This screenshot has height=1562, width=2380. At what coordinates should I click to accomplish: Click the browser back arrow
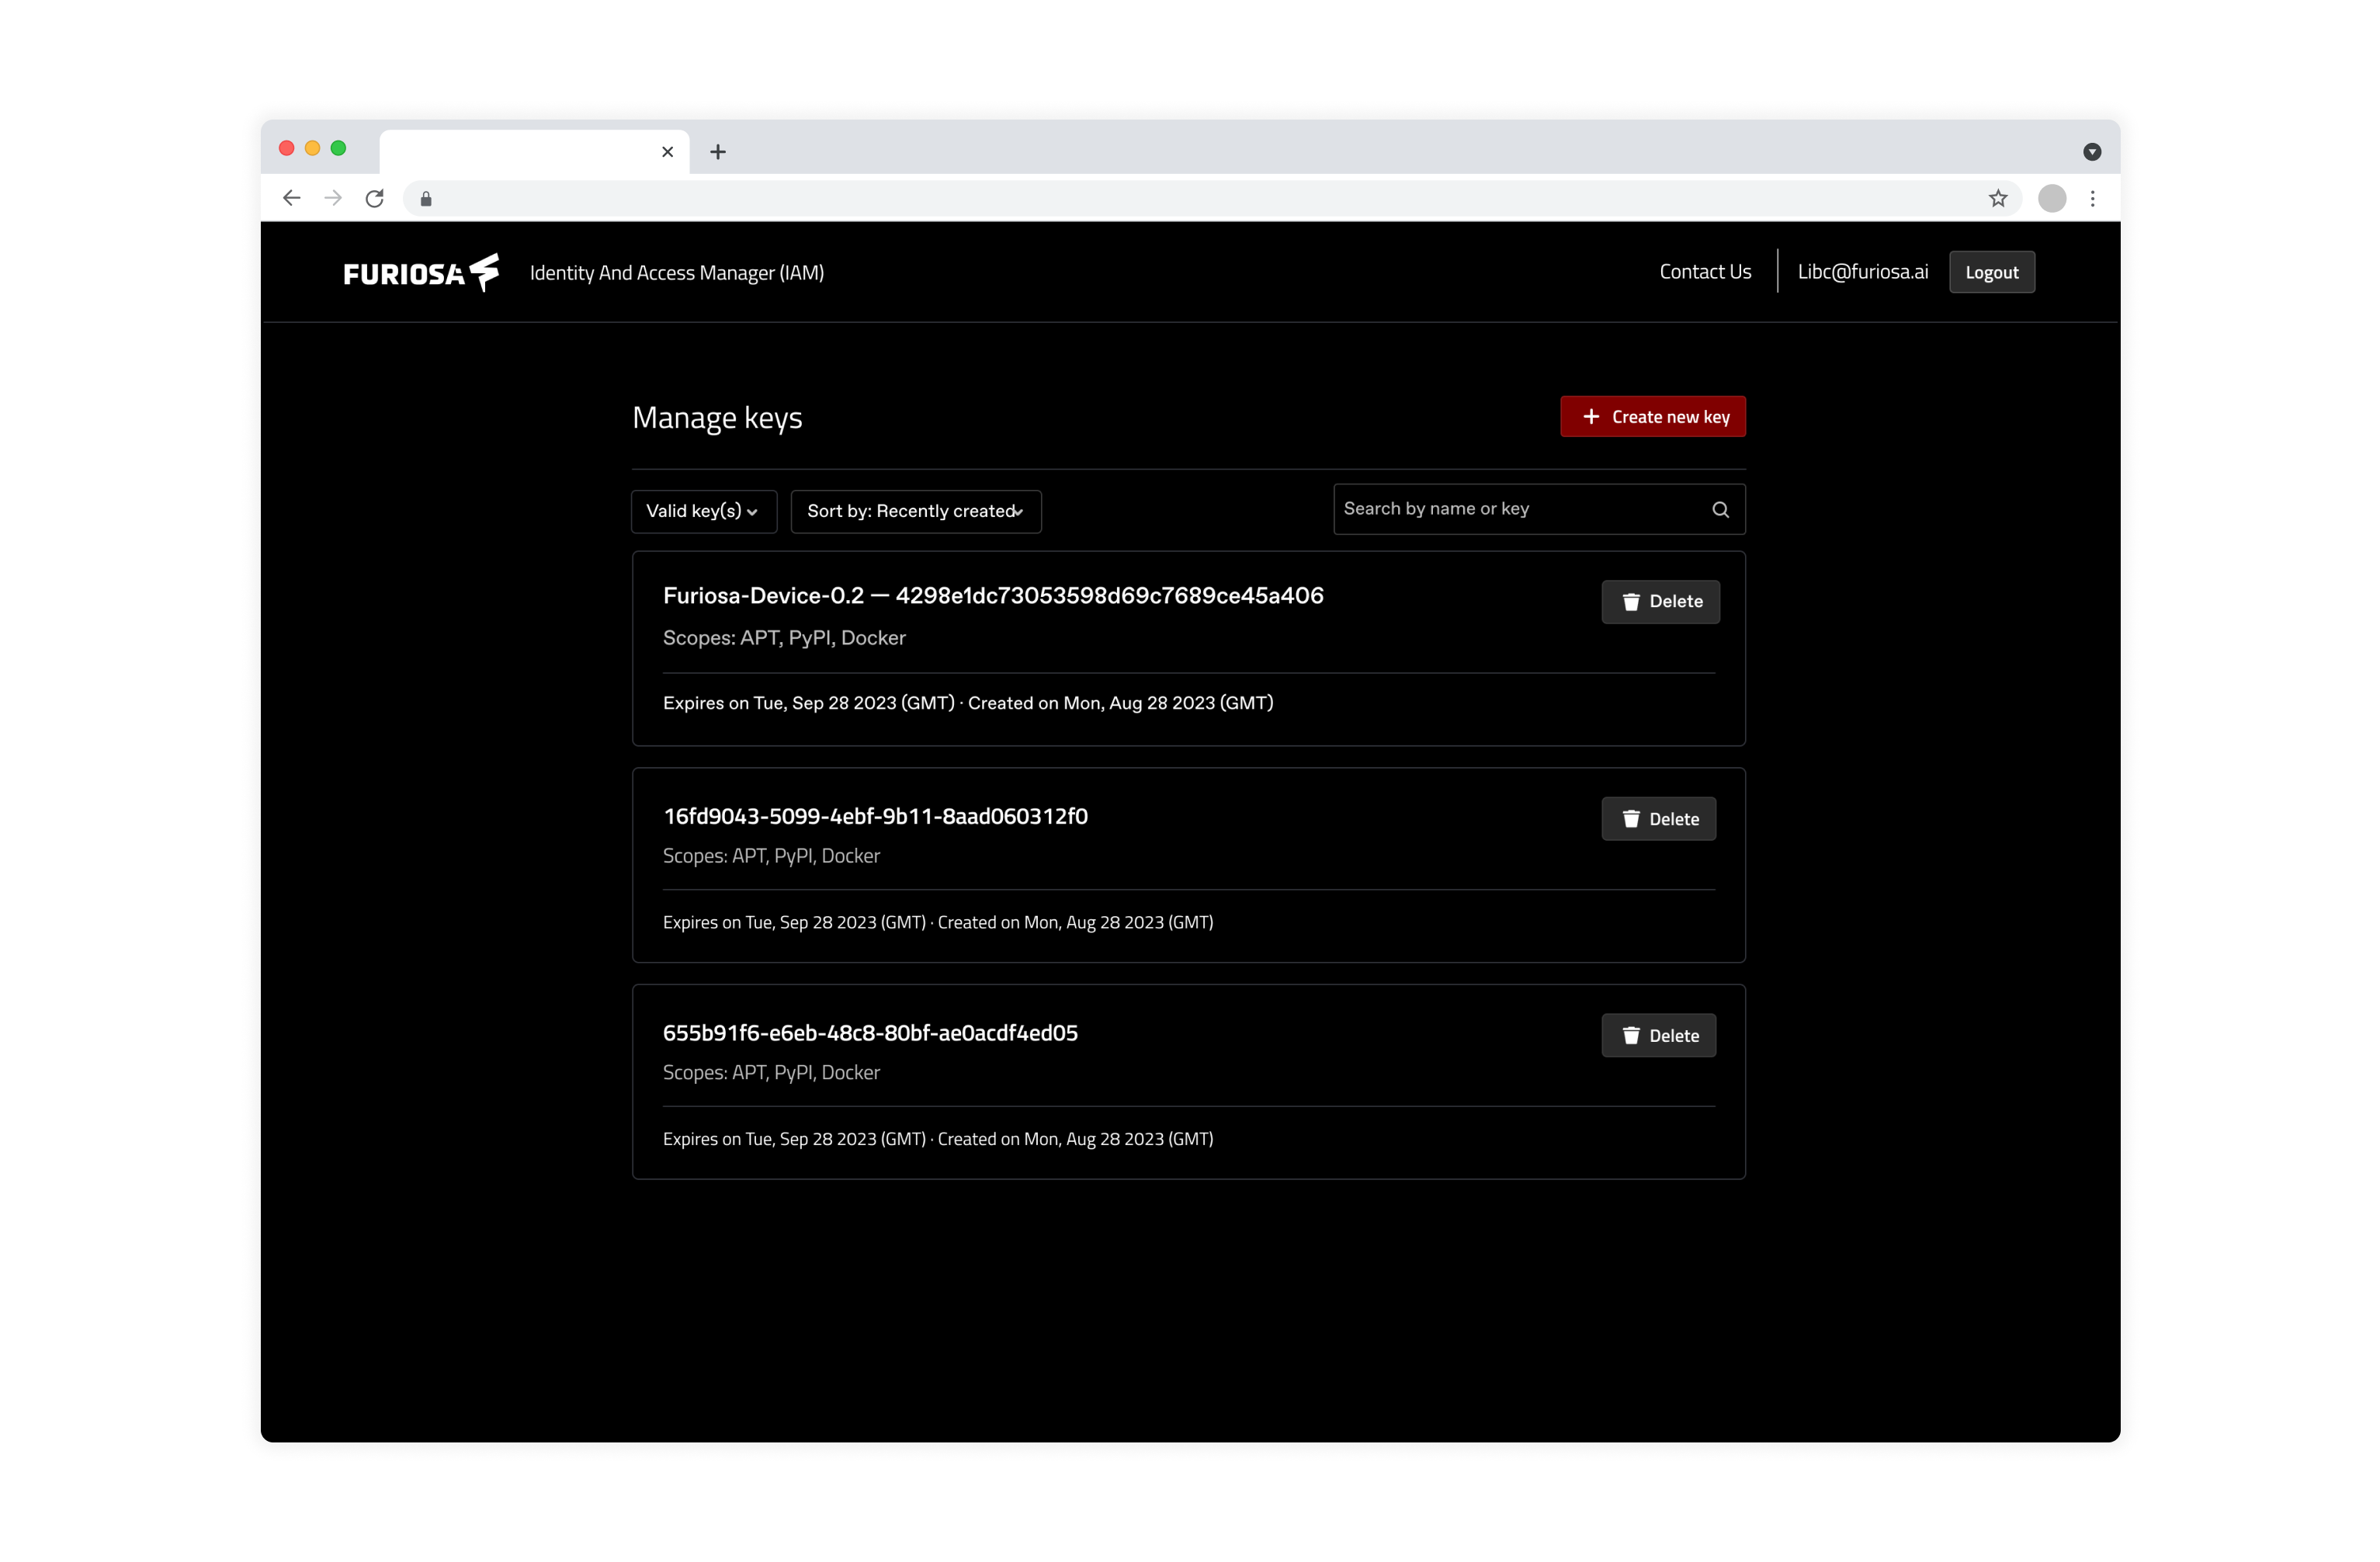291,198
